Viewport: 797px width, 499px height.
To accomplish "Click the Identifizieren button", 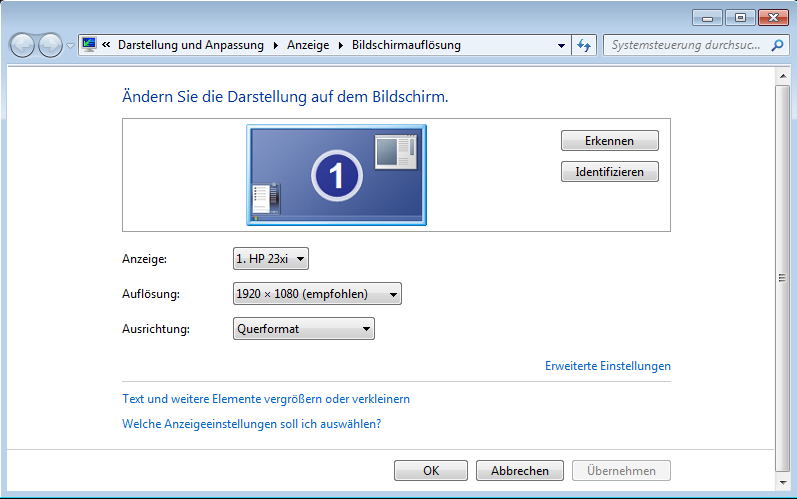I will click(x=609, y=172).
